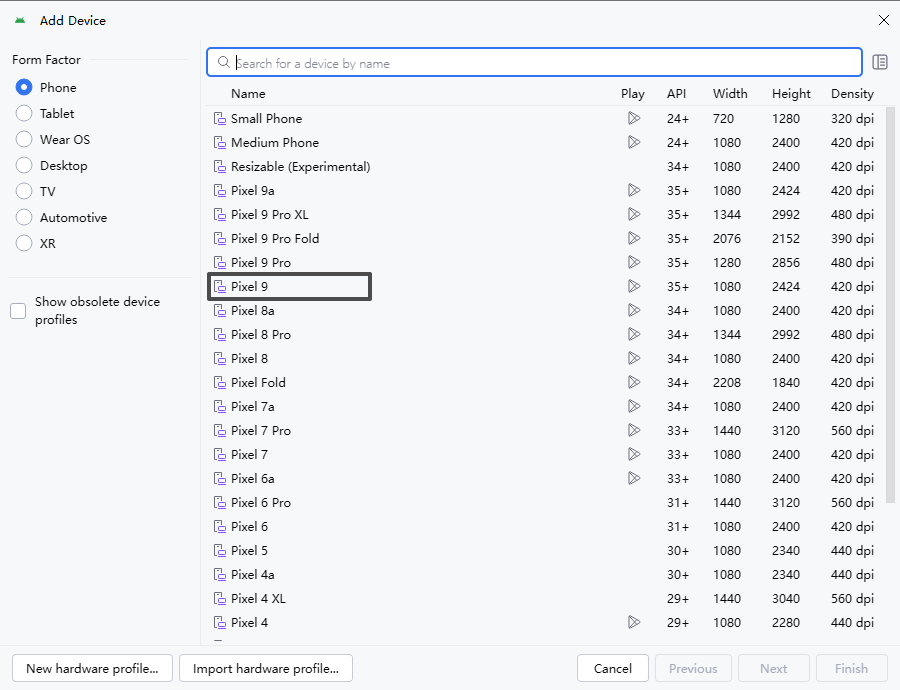Sort devices by the Height column header
The height and width of the screenshot is (690, 900).
pyautogui.click(x=791, y=94)
